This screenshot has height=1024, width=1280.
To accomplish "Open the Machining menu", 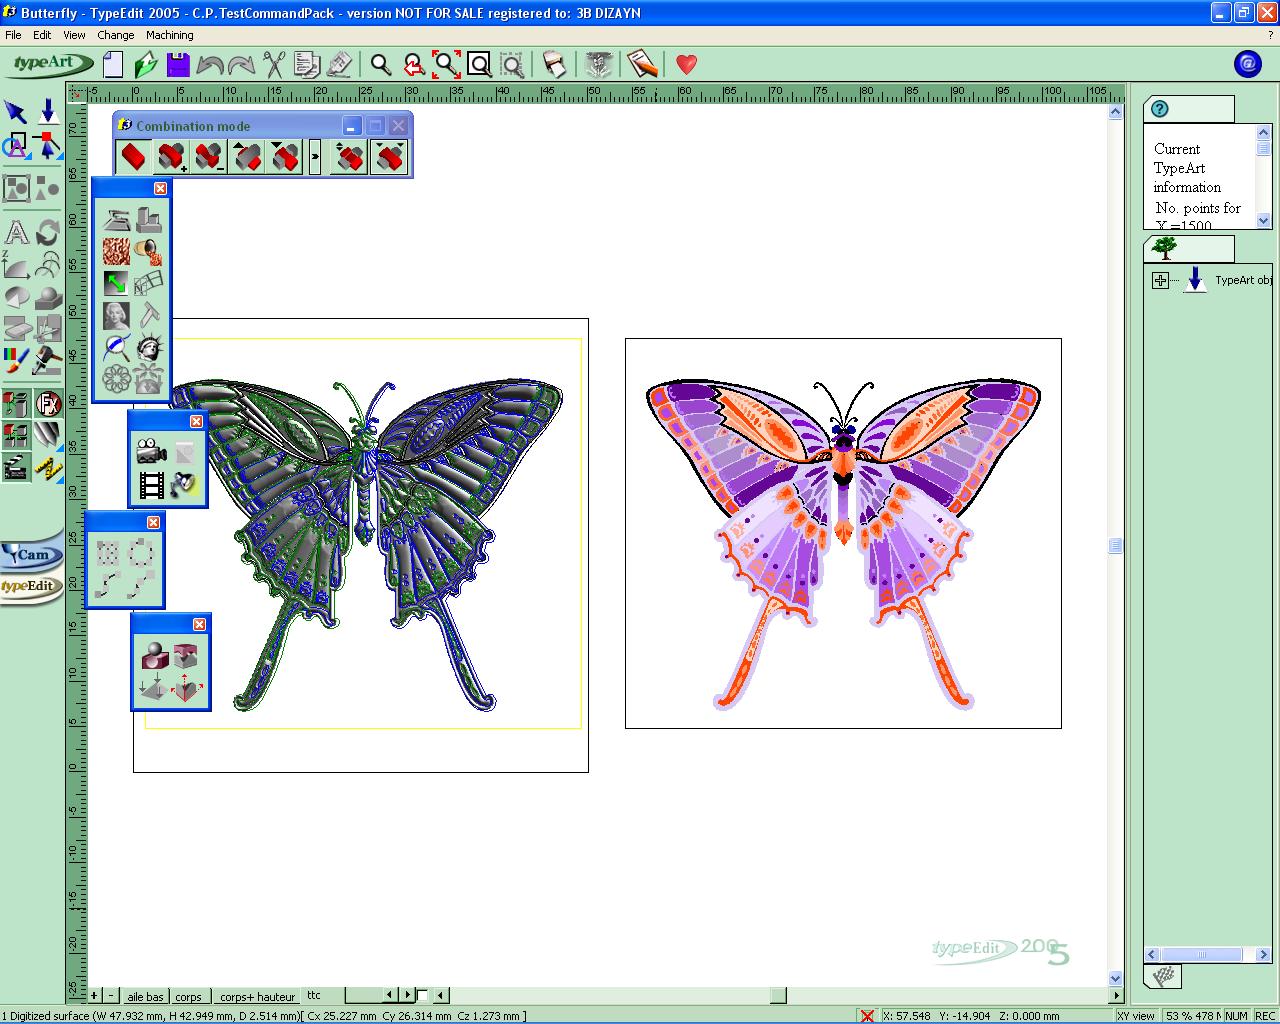I will pos(169,35).
